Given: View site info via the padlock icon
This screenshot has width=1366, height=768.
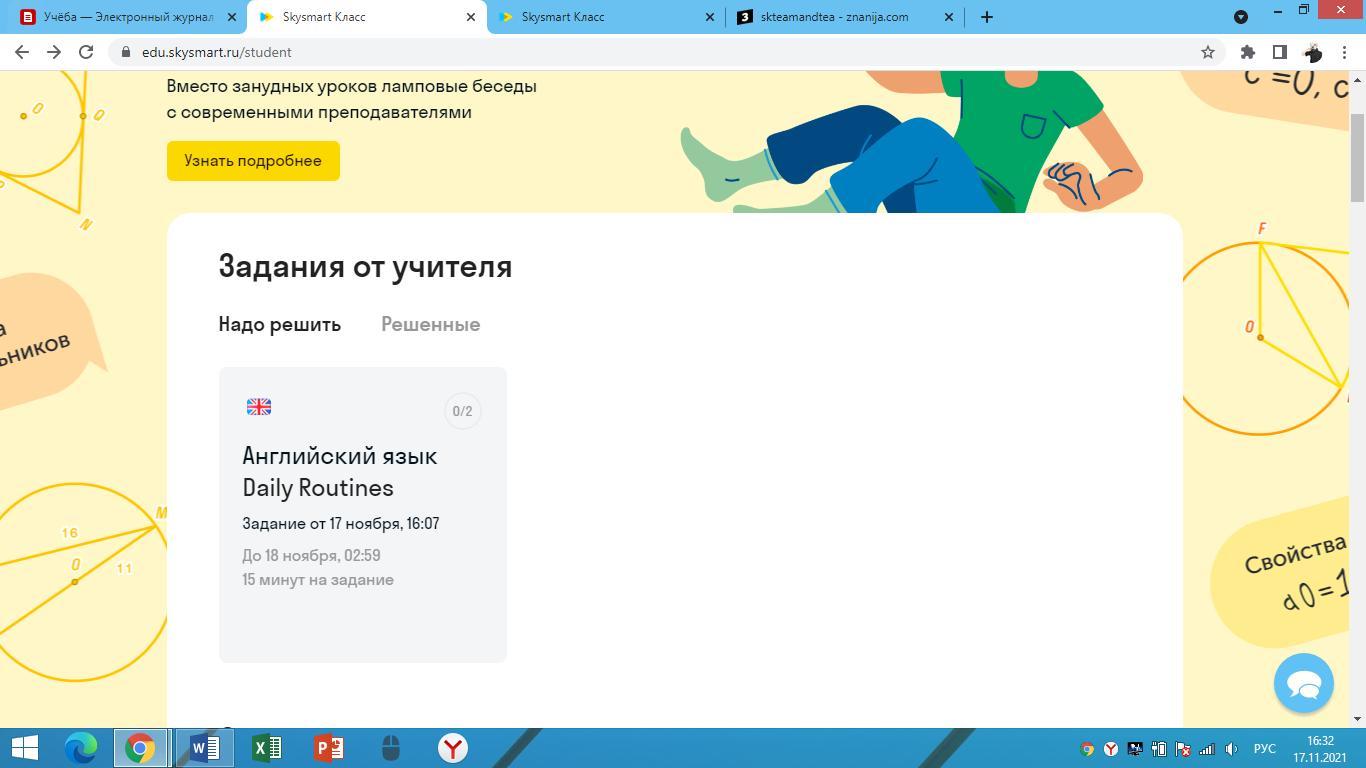Looking at the screenshot, I should (x=126, y=52).
